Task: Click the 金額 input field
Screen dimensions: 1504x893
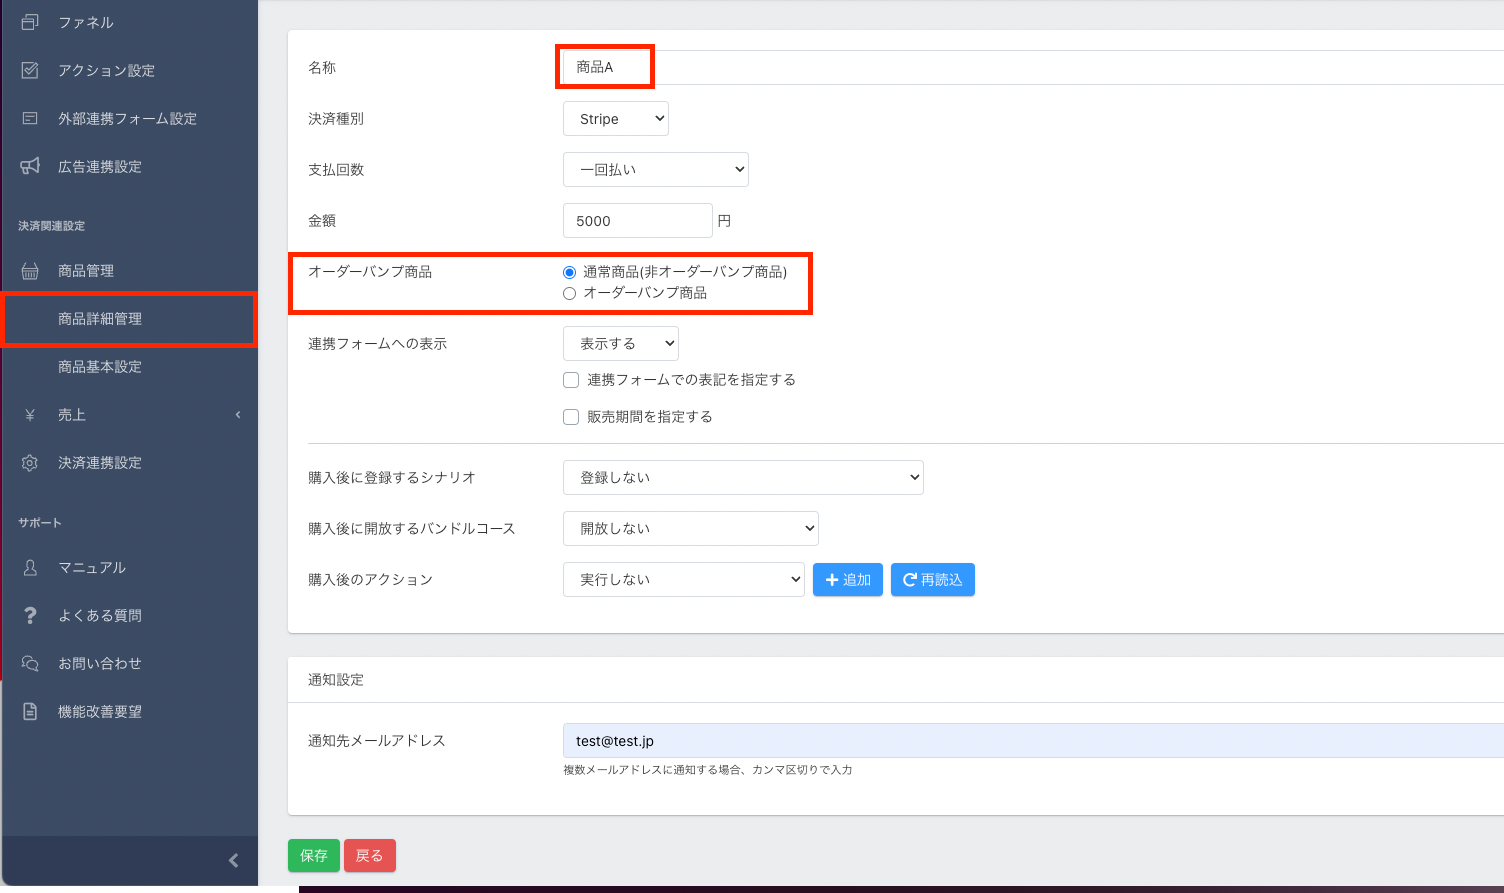Action: click(x=637, y=221)
